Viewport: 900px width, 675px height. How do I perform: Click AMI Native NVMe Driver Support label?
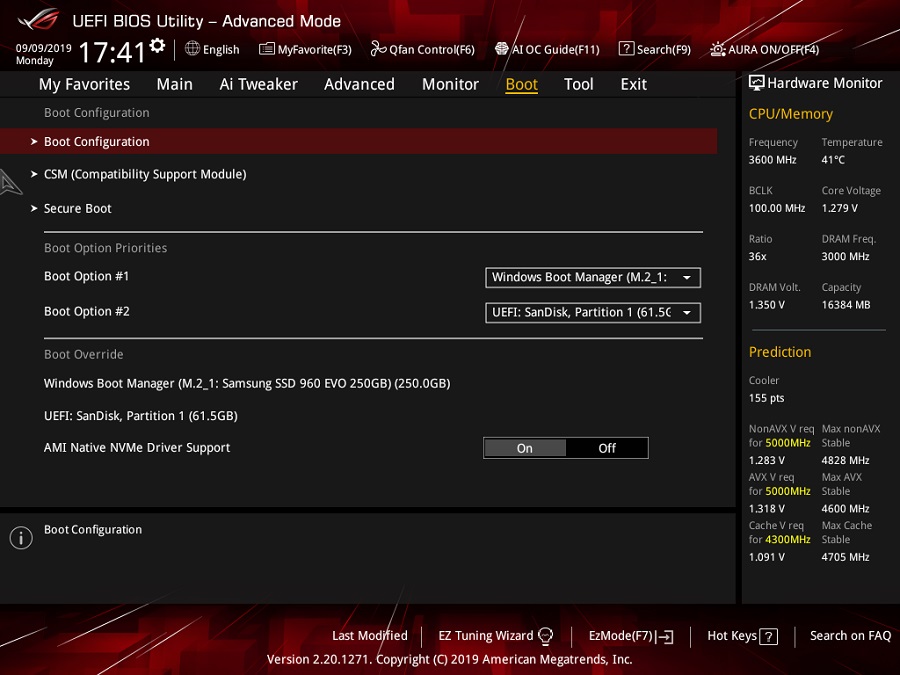click(137, 448)
